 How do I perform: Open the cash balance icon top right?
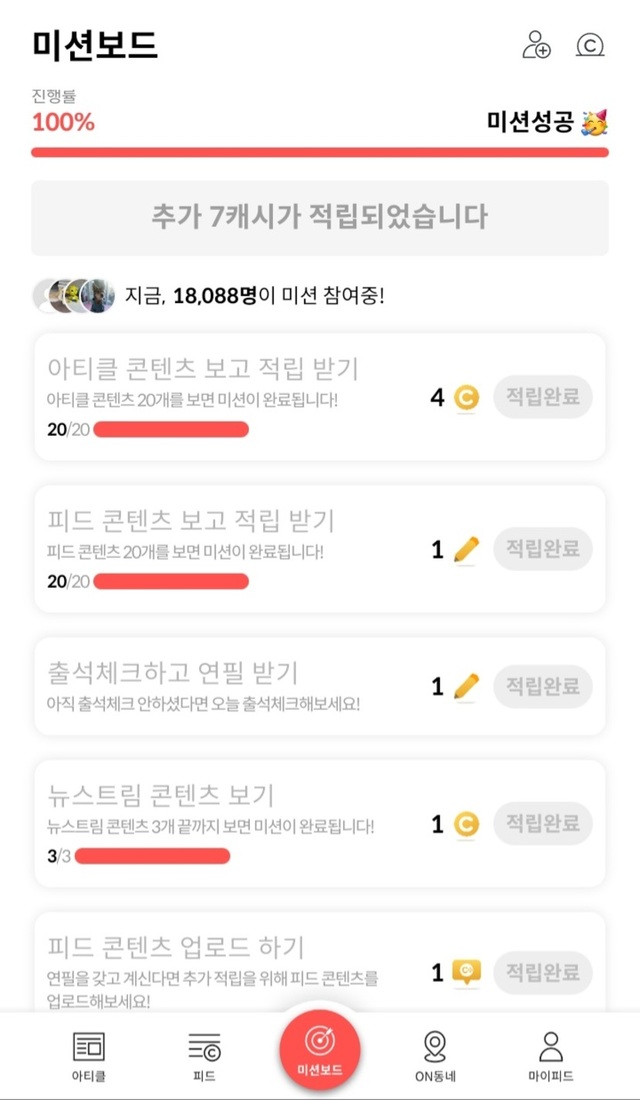click(x=591, y=45)
